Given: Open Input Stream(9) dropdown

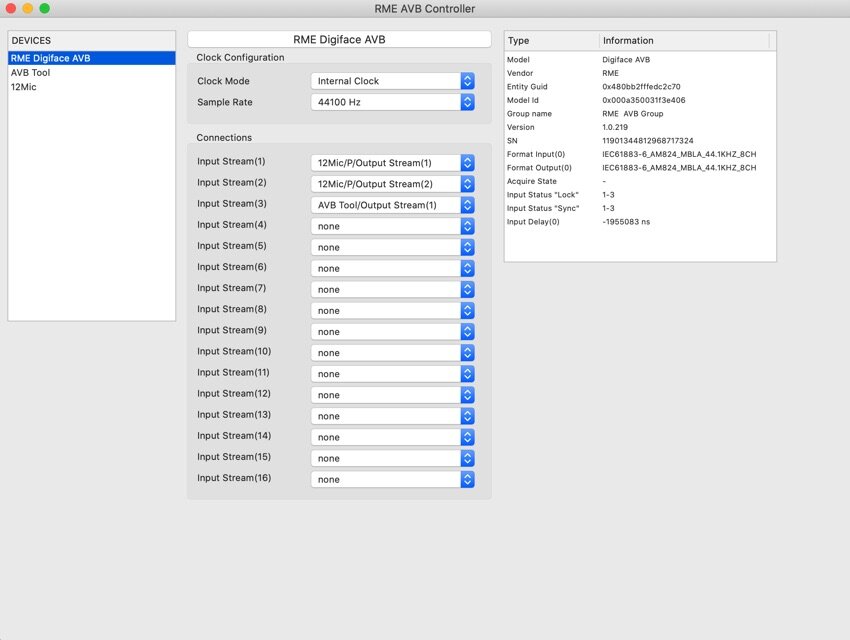Looking at the screenshot, I should click(x=392, y=332).
